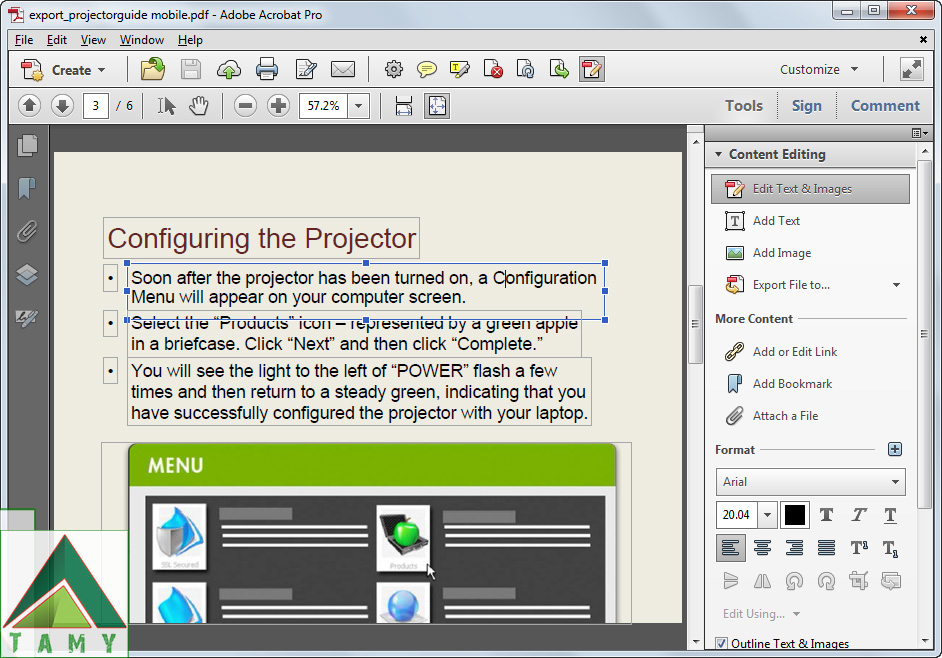
Task: Switch to the Comment pane tab
Action: (885, 105)
